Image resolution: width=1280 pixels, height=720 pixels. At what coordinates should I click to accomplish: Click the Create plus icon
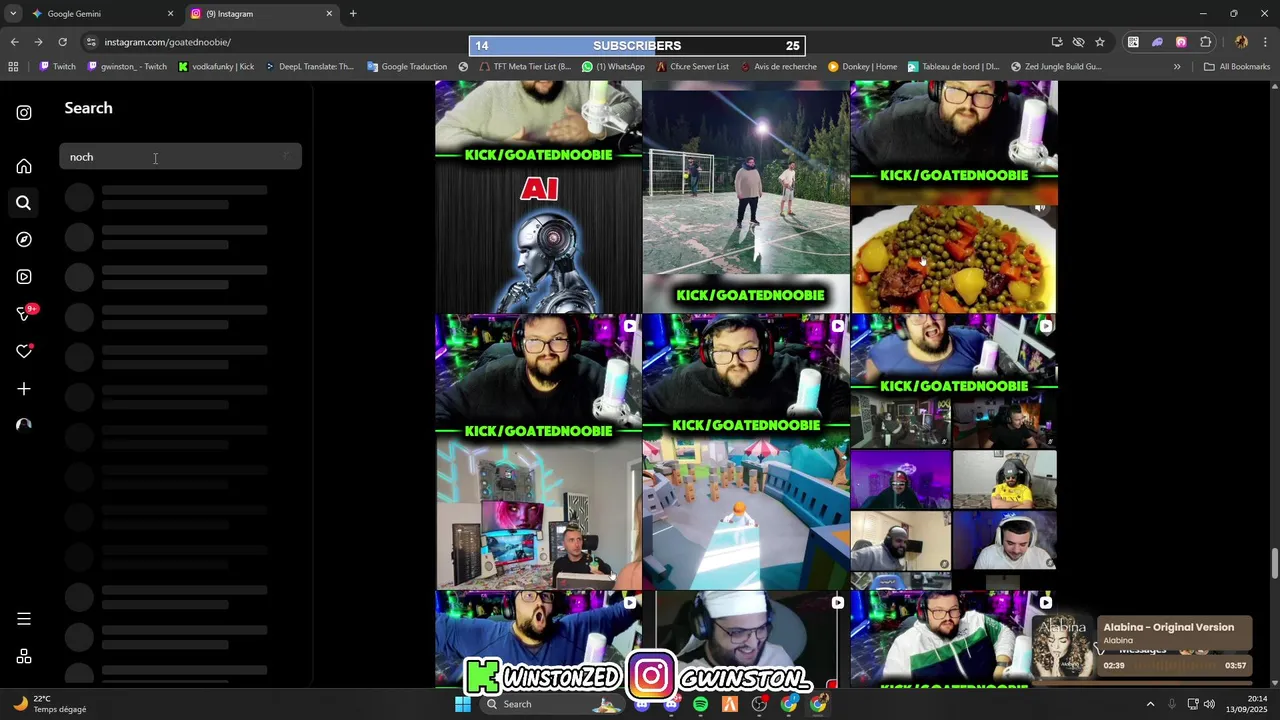coord(24,389)
